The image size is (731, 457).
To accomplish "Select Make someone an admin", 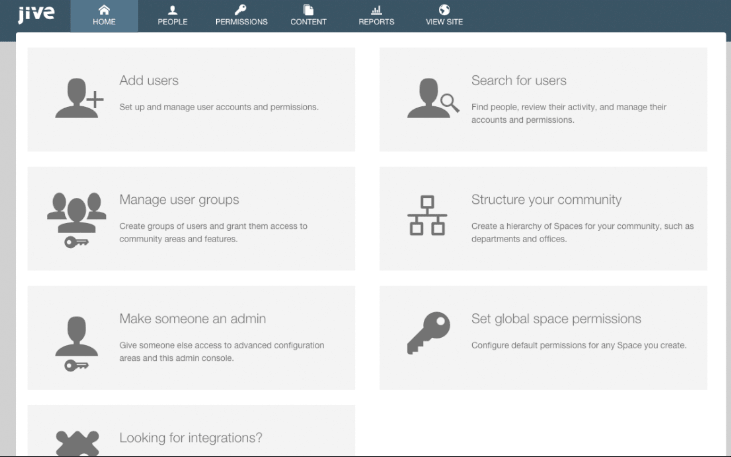I will pyautogui.click(x=193, y=319).
